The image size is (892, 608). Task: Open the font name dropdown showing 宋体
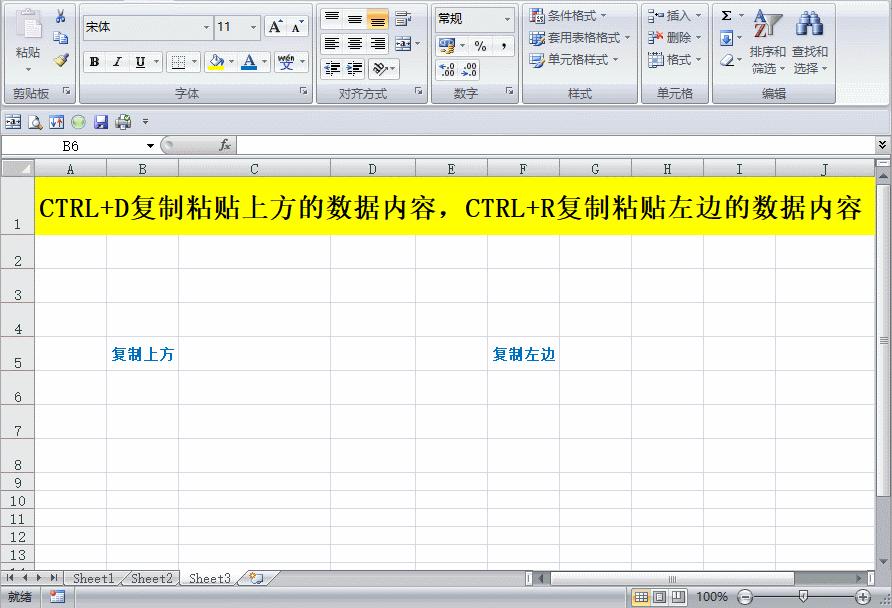coord(207,28)
